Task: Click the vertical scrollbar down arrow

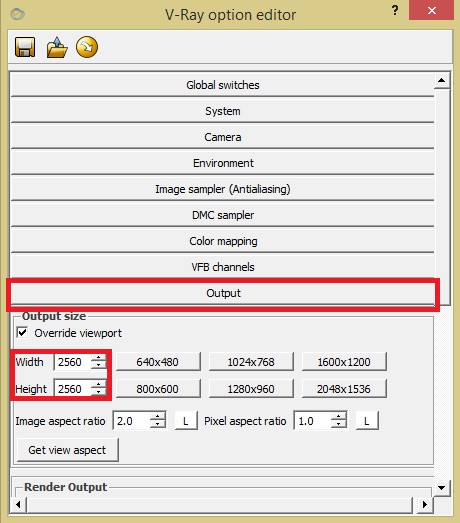Action: coord(442,488)
